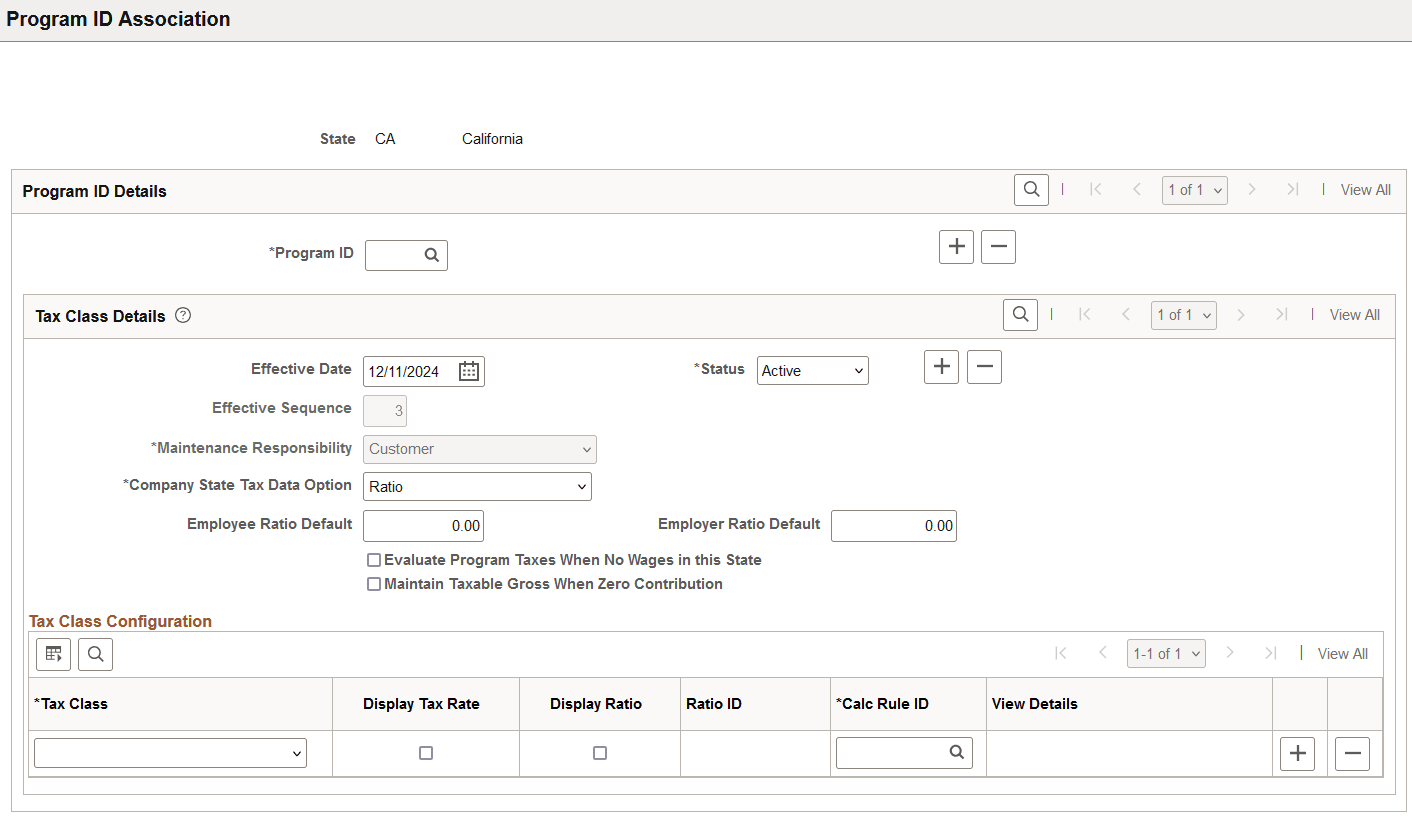Click the Tax Class Details help icon
1412x819 pixels.
(x=182, y=315)
